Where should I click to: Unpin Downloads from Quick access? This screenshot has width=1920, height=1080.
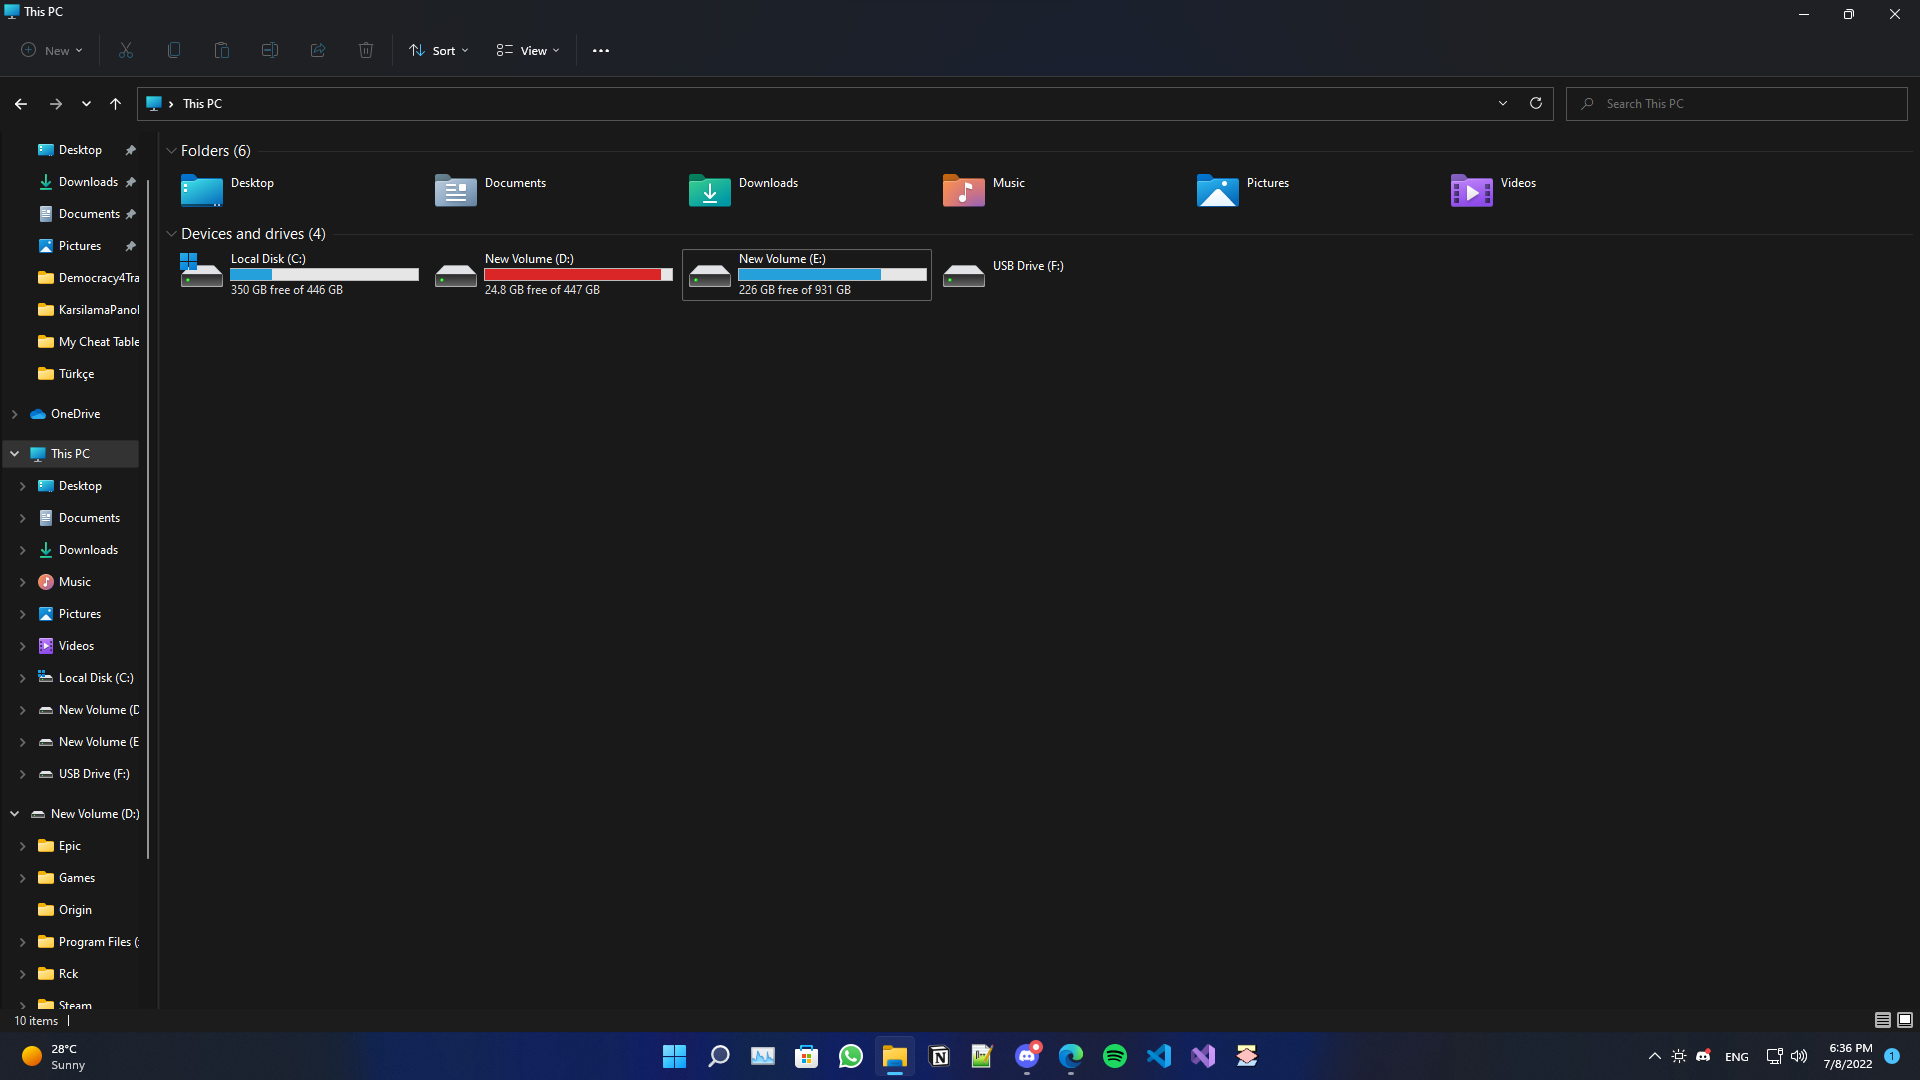(x=130, y=182)
